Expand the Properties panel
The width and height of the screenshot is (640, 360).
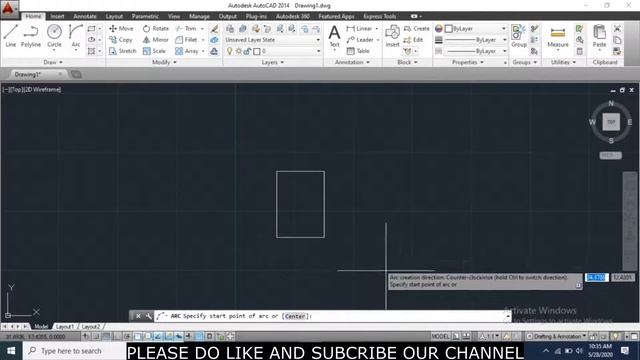(468, 62)
